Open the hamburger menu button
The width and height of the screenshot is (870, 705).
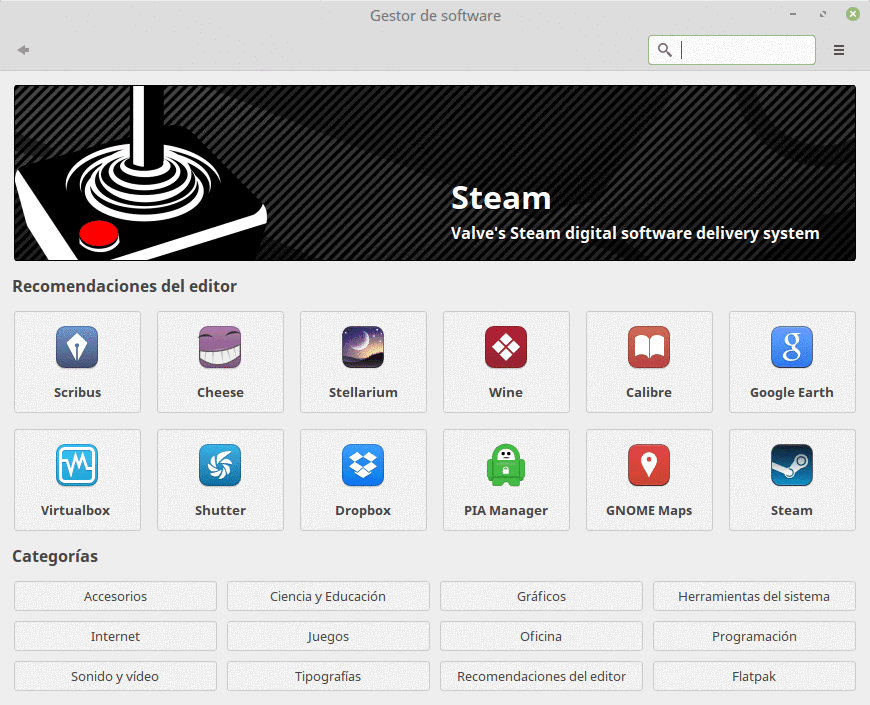click(839, 50)
